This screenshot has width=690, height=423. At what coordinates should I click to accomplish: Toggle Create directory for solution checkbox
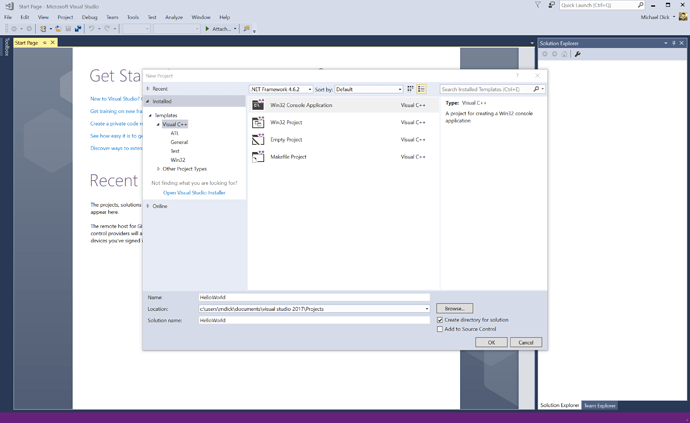pyautogui.click(x=440, y=320)
